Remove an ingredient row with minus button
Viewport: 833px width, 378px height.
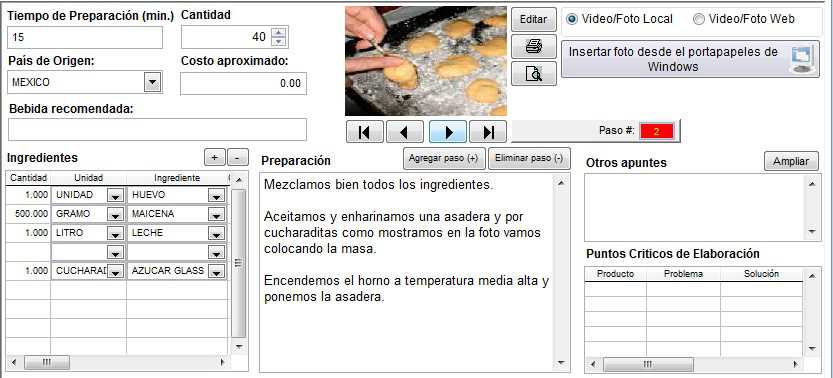(238, 158)
